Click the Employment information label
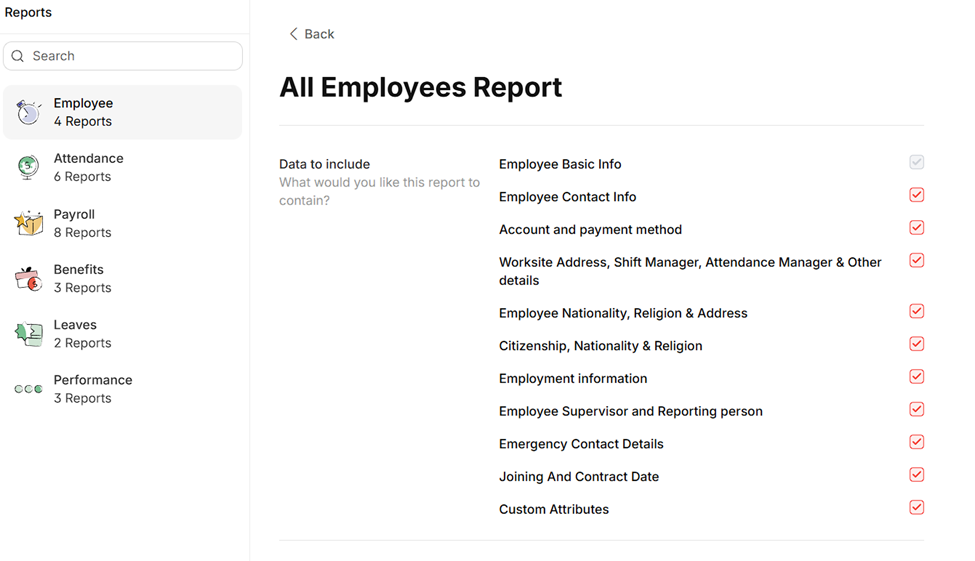Viewport: 975px width, 561px height. coord(573,379)
